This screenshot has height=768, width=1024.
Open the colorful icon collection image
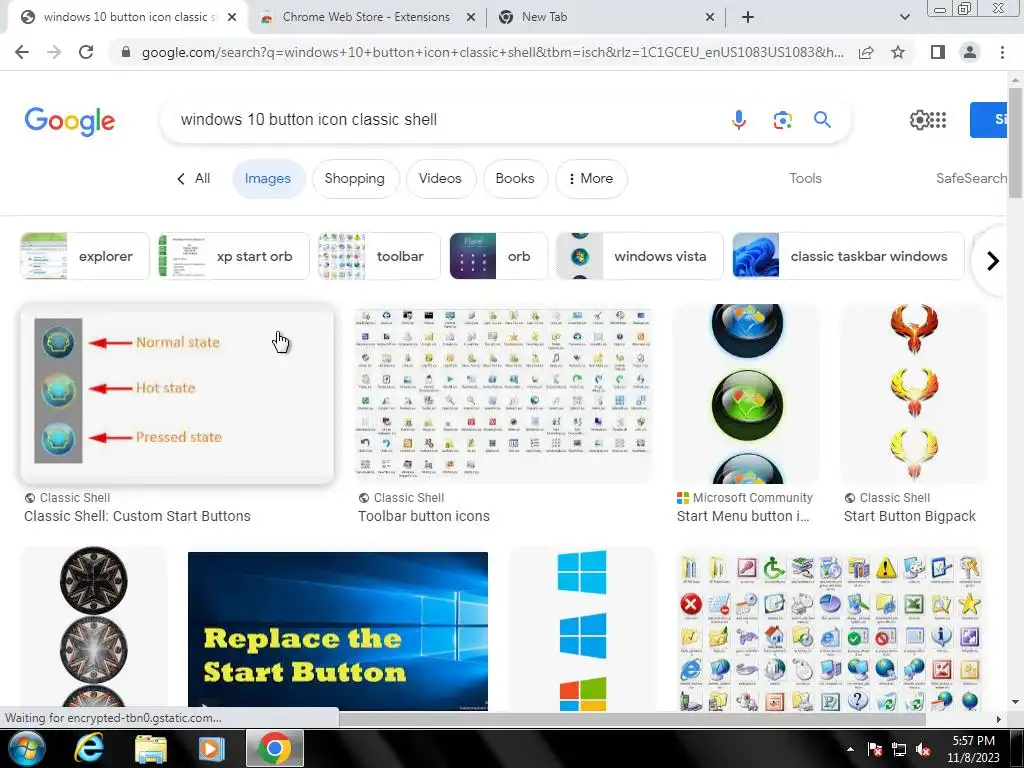(830, 632)
